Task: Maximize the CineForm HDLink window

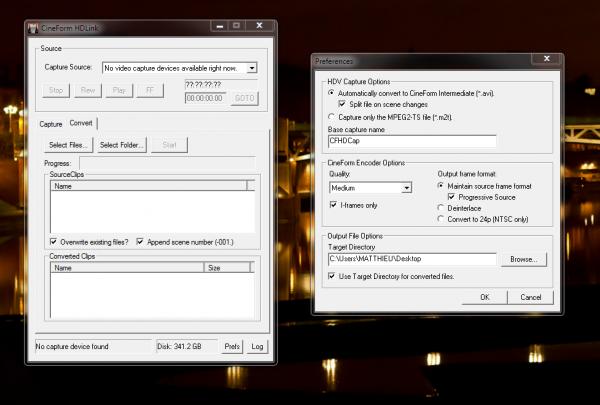Action: [236, 26]
